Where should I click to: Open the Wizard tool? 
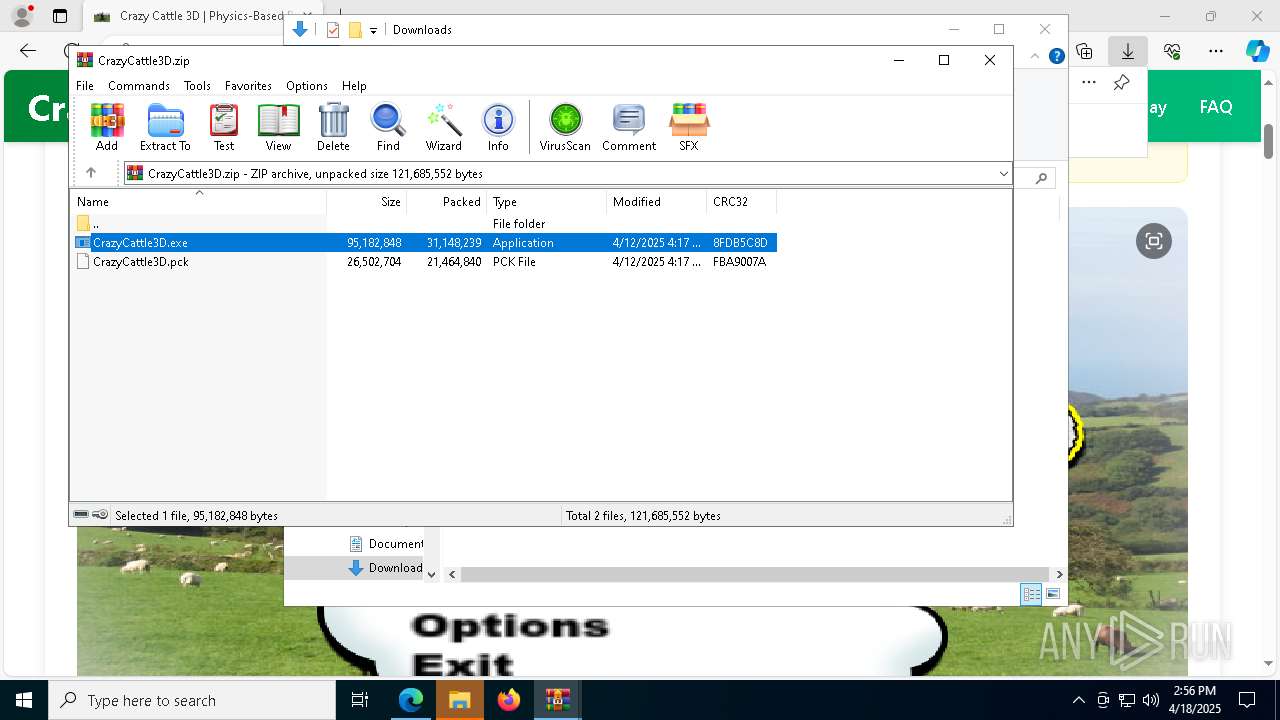(x=443, y=127)
